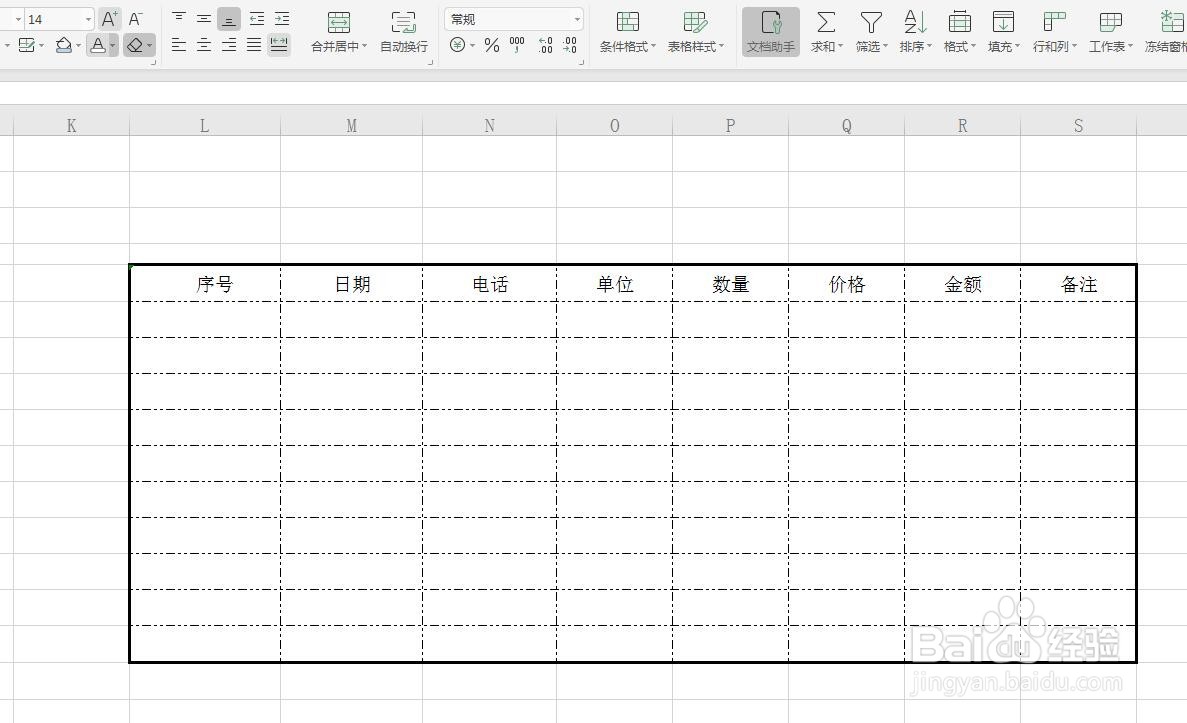The width and height of the screenshot is (1187, 723).
Task: Toggle bottom vertical alignment
Action: tap(228, 17)
